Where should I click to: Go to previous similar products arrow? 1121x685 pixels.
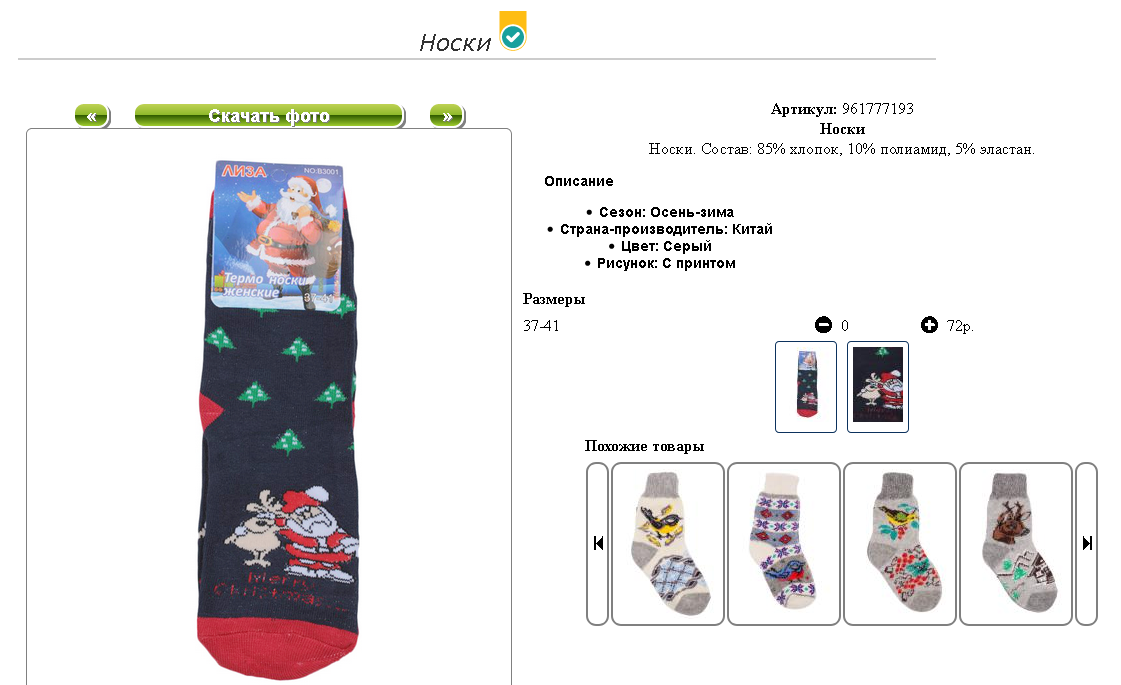(598, 544)
